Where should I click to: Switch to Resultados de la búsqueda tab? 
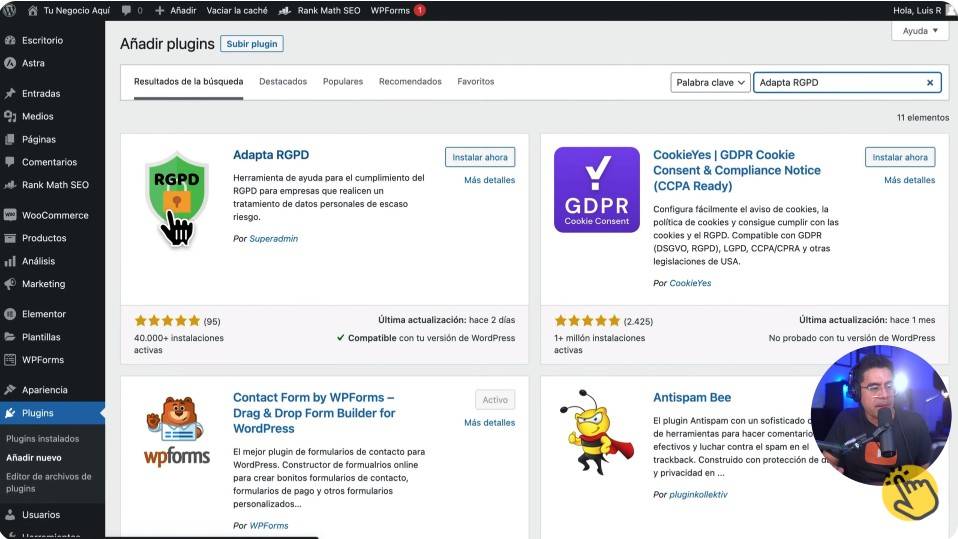(188, 82)
